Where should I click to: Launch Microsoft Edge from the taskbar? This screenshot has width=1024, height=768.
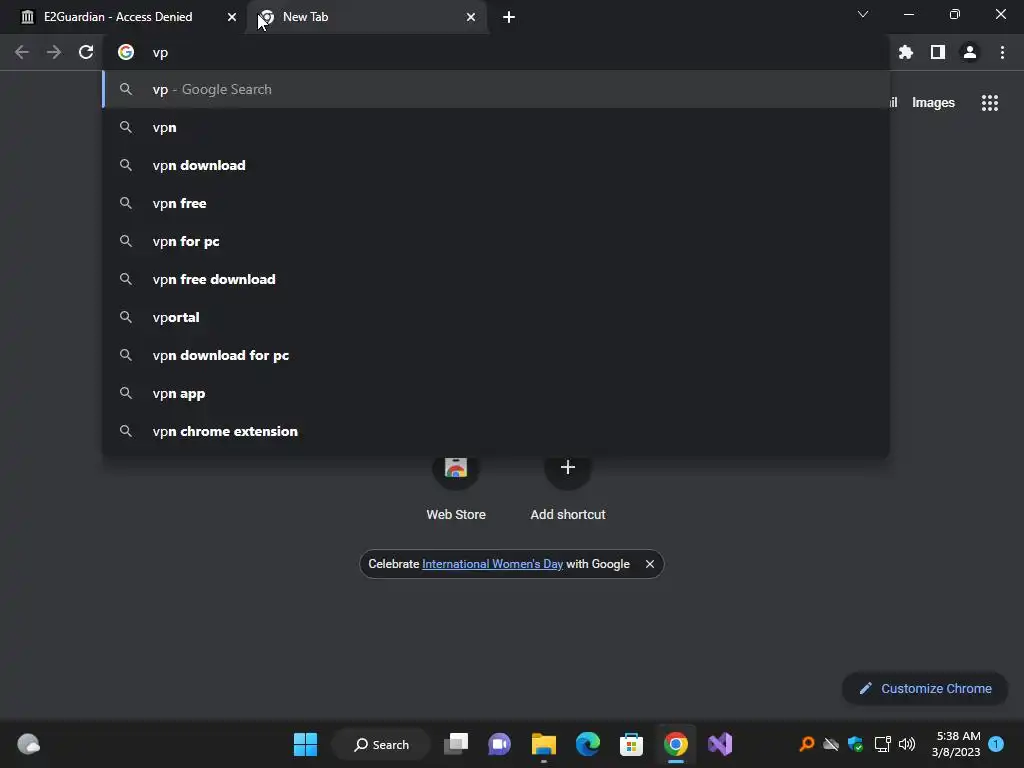coord(588,744)
